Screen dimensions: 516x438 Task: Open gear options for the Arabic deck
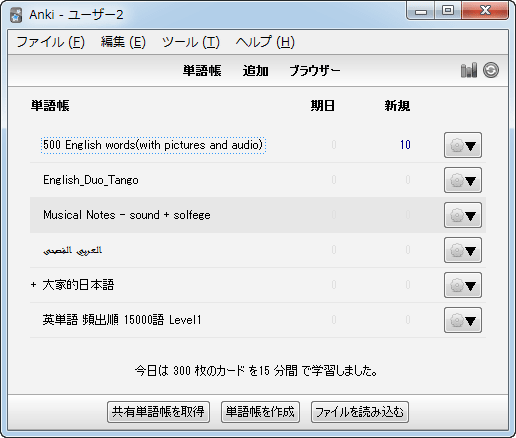(463, 250)
